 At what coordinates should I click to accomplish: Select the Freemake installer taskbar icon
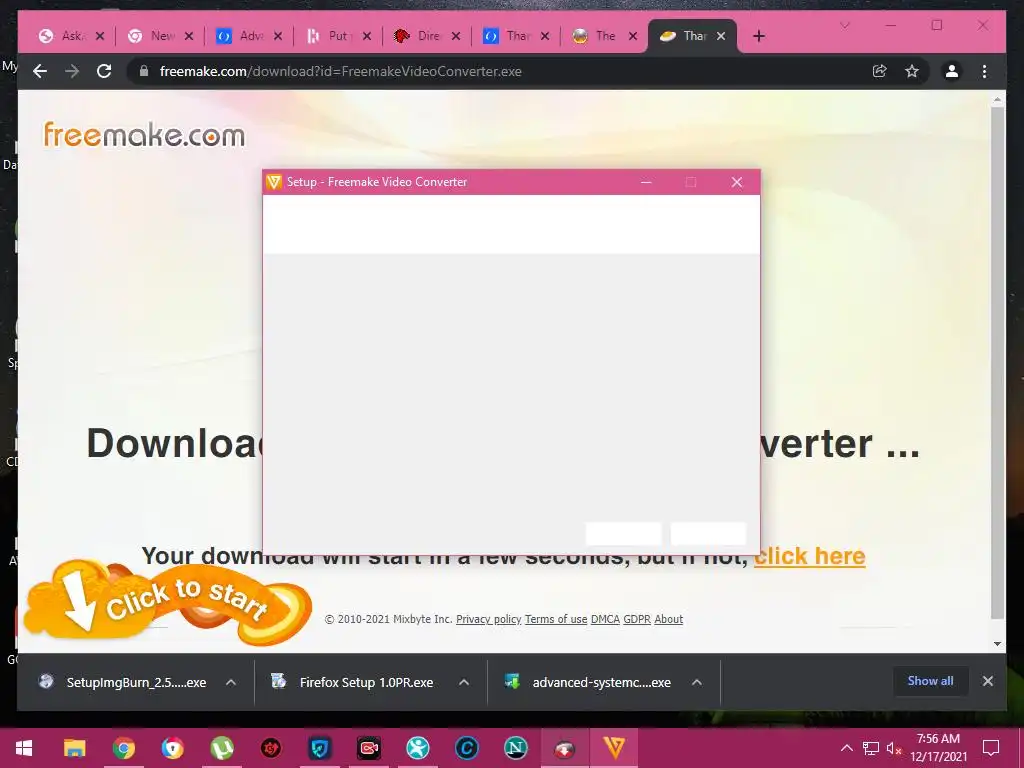click(x=614, y=748)
